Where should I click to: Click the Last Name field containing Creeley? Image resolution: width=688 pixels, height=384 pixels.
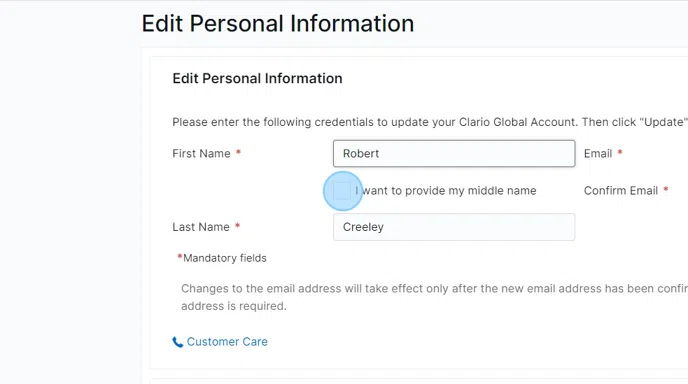click(x=454, y=227)
